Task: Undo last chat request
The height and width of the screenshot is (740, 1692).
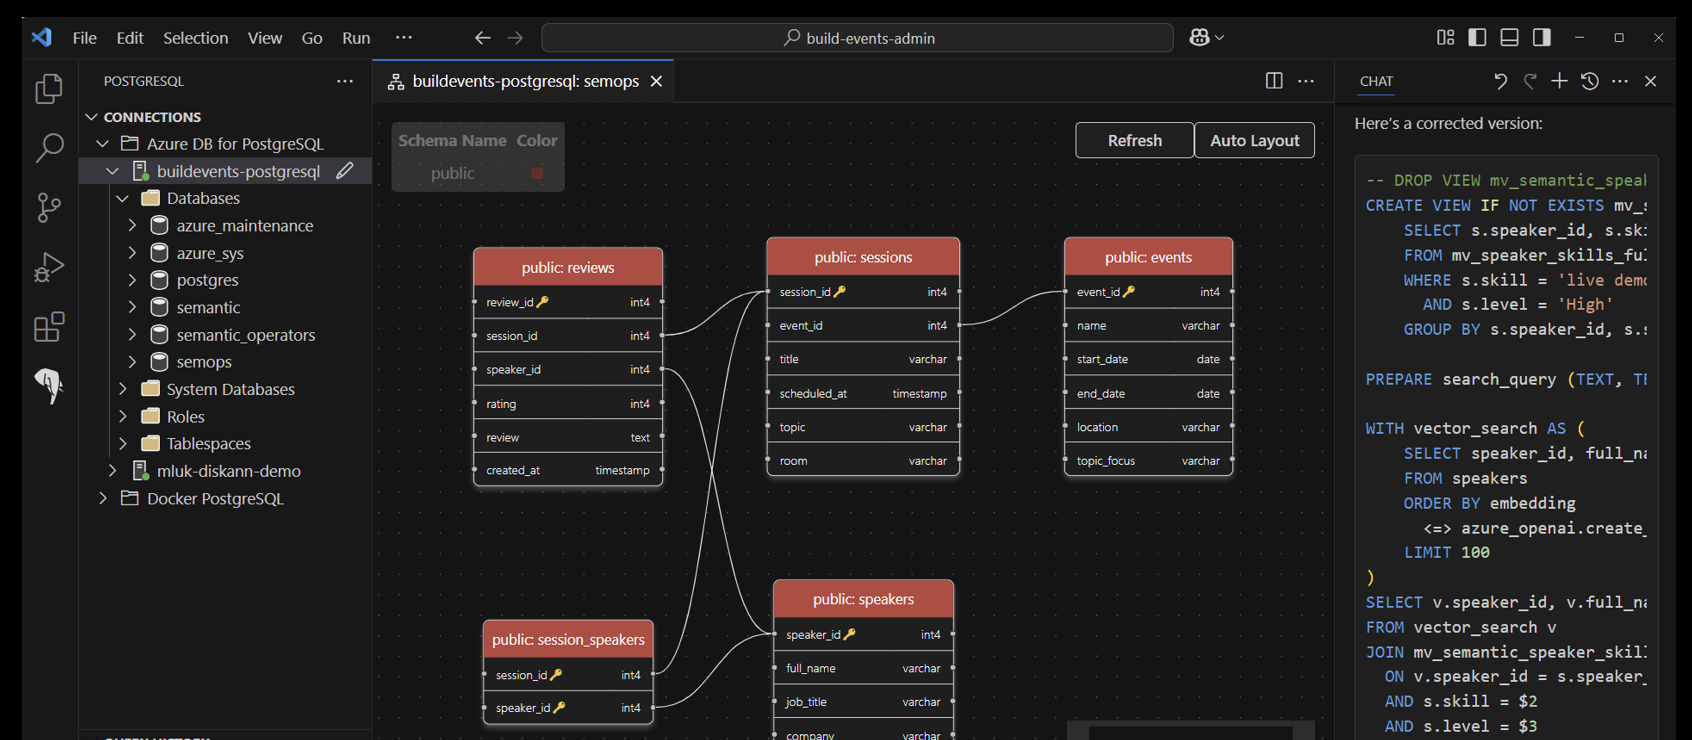Action: coord(1500,81)
